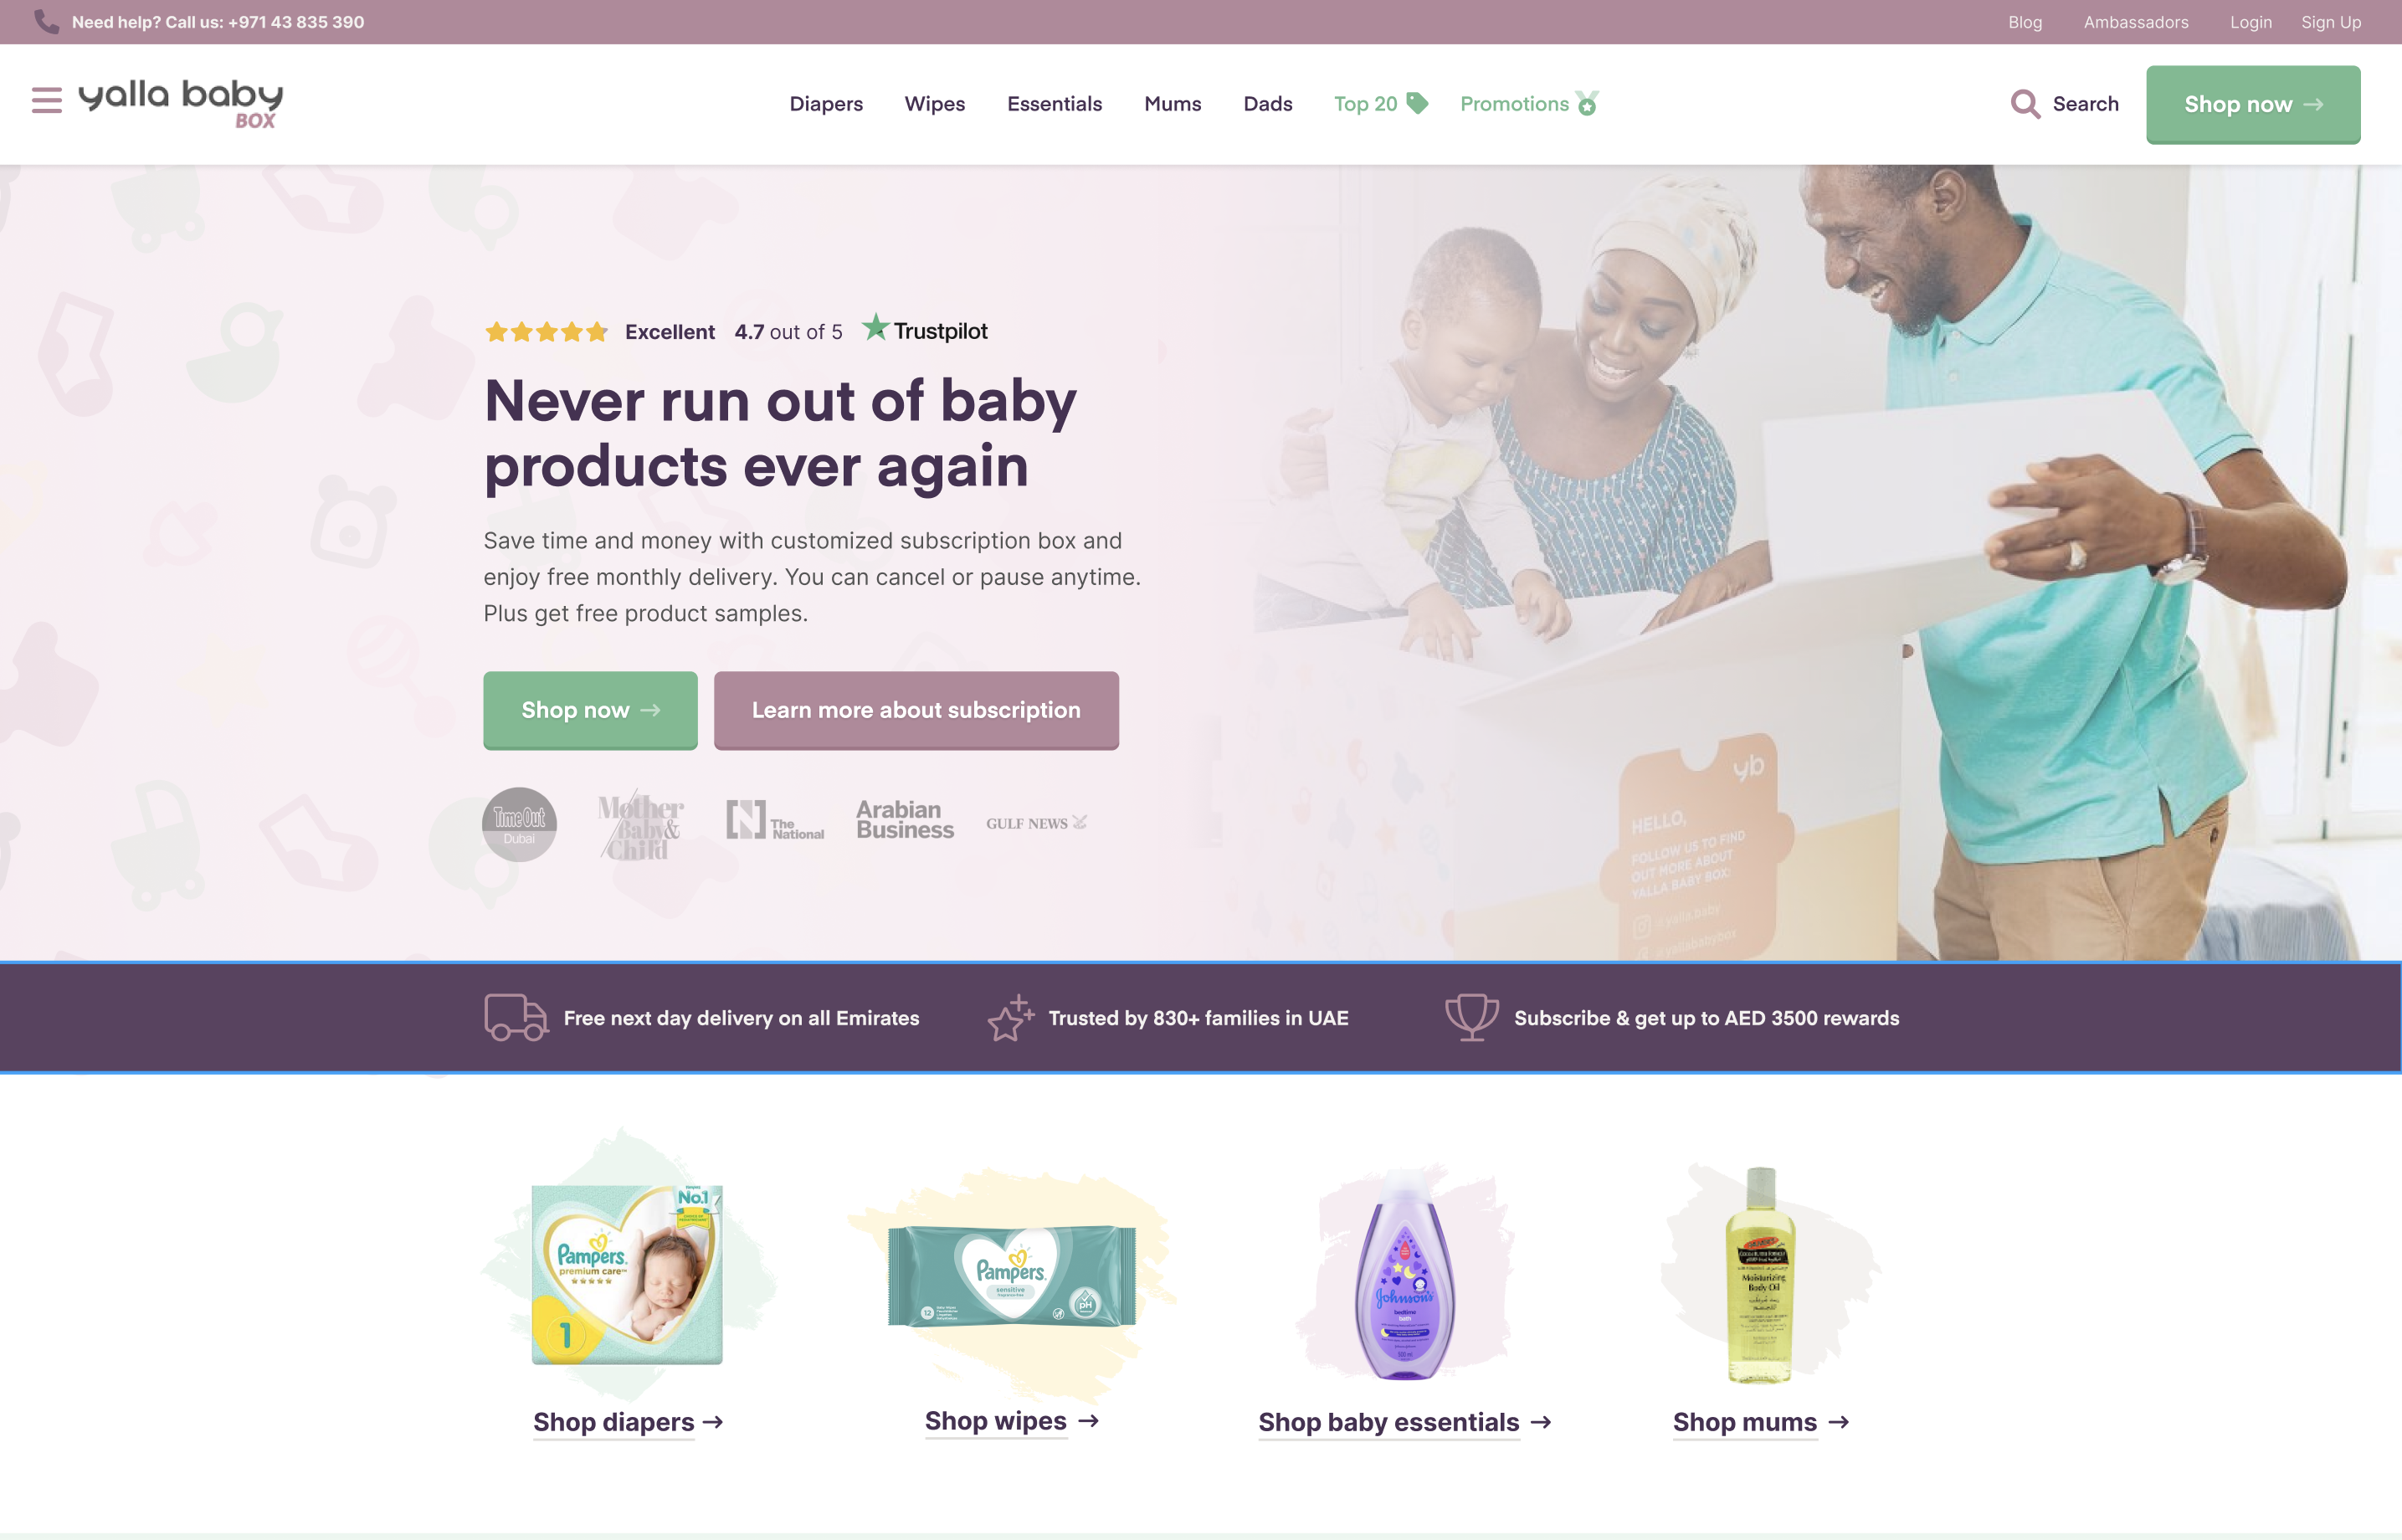Viewport: 2402px width, 1540px height.
Task: Click the Trustpilot star logo
Action: tap(875, 328)
